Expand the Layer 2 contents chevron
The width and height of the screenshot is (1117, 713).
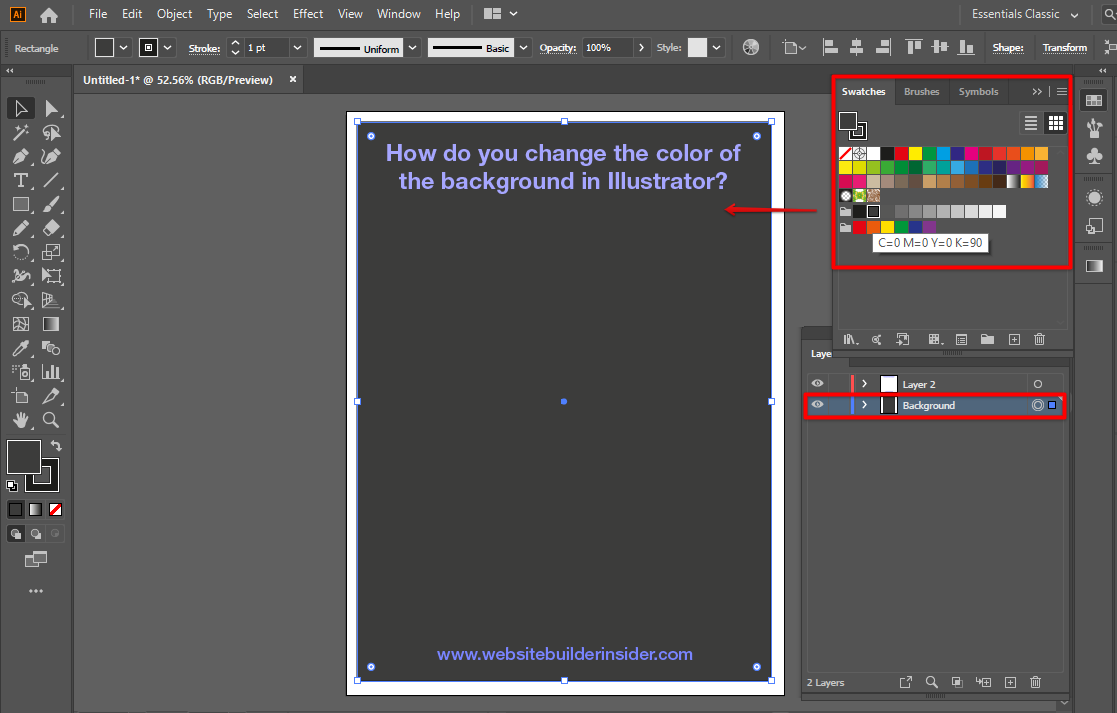tap(864, 384)
